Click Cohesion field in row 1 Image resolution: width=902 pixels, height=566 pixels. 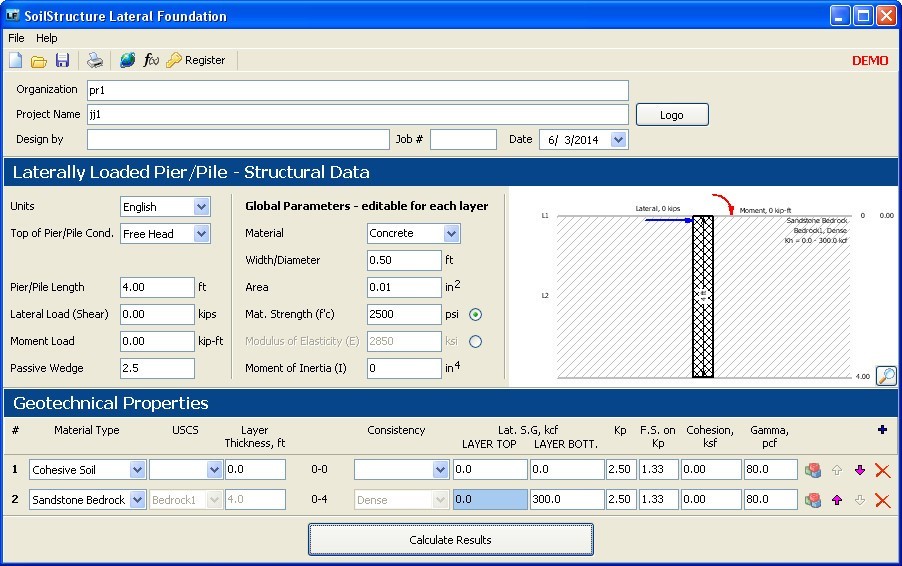coord(710,469)
